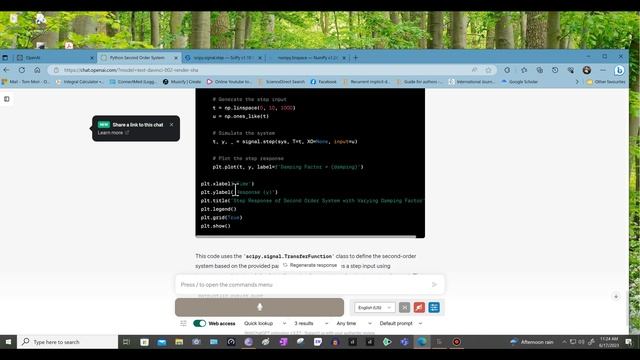640x360 pixels.
Task: Open the Facebook bookmark
Action: 324,82
